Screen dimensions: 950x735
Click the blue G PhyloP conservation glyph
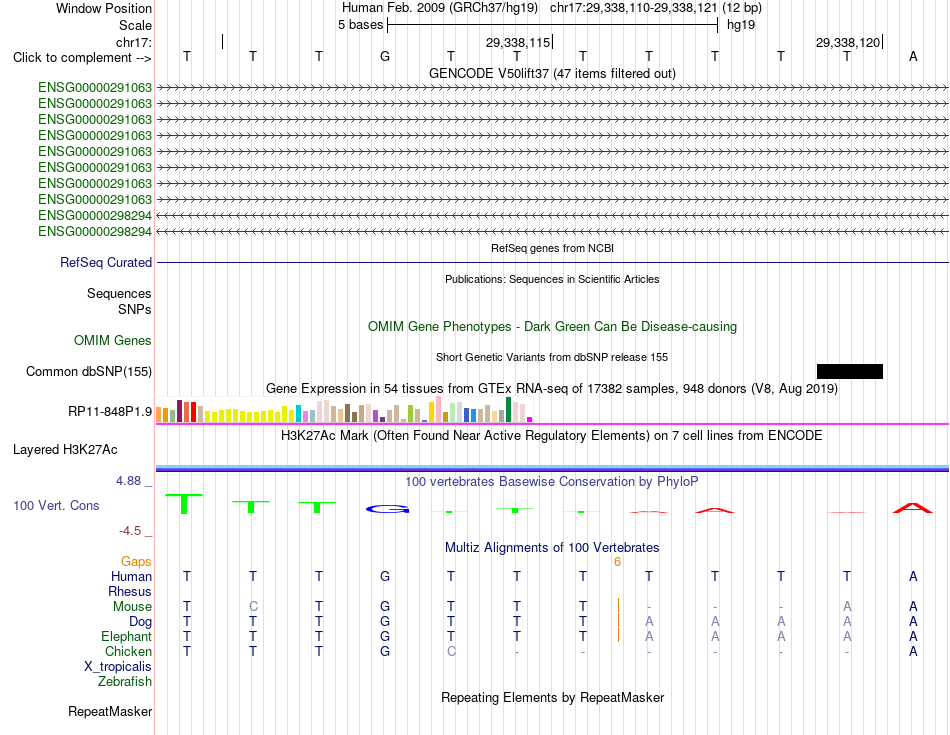point(388,510)
